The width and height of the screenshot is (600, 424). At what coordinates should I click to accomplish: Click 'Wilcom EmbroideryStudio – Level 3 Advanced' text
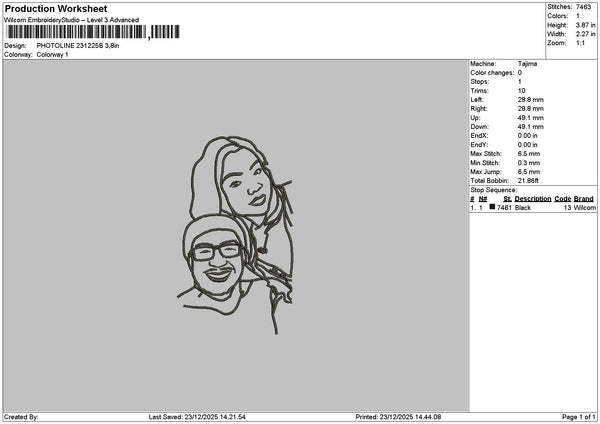point(72,20)
